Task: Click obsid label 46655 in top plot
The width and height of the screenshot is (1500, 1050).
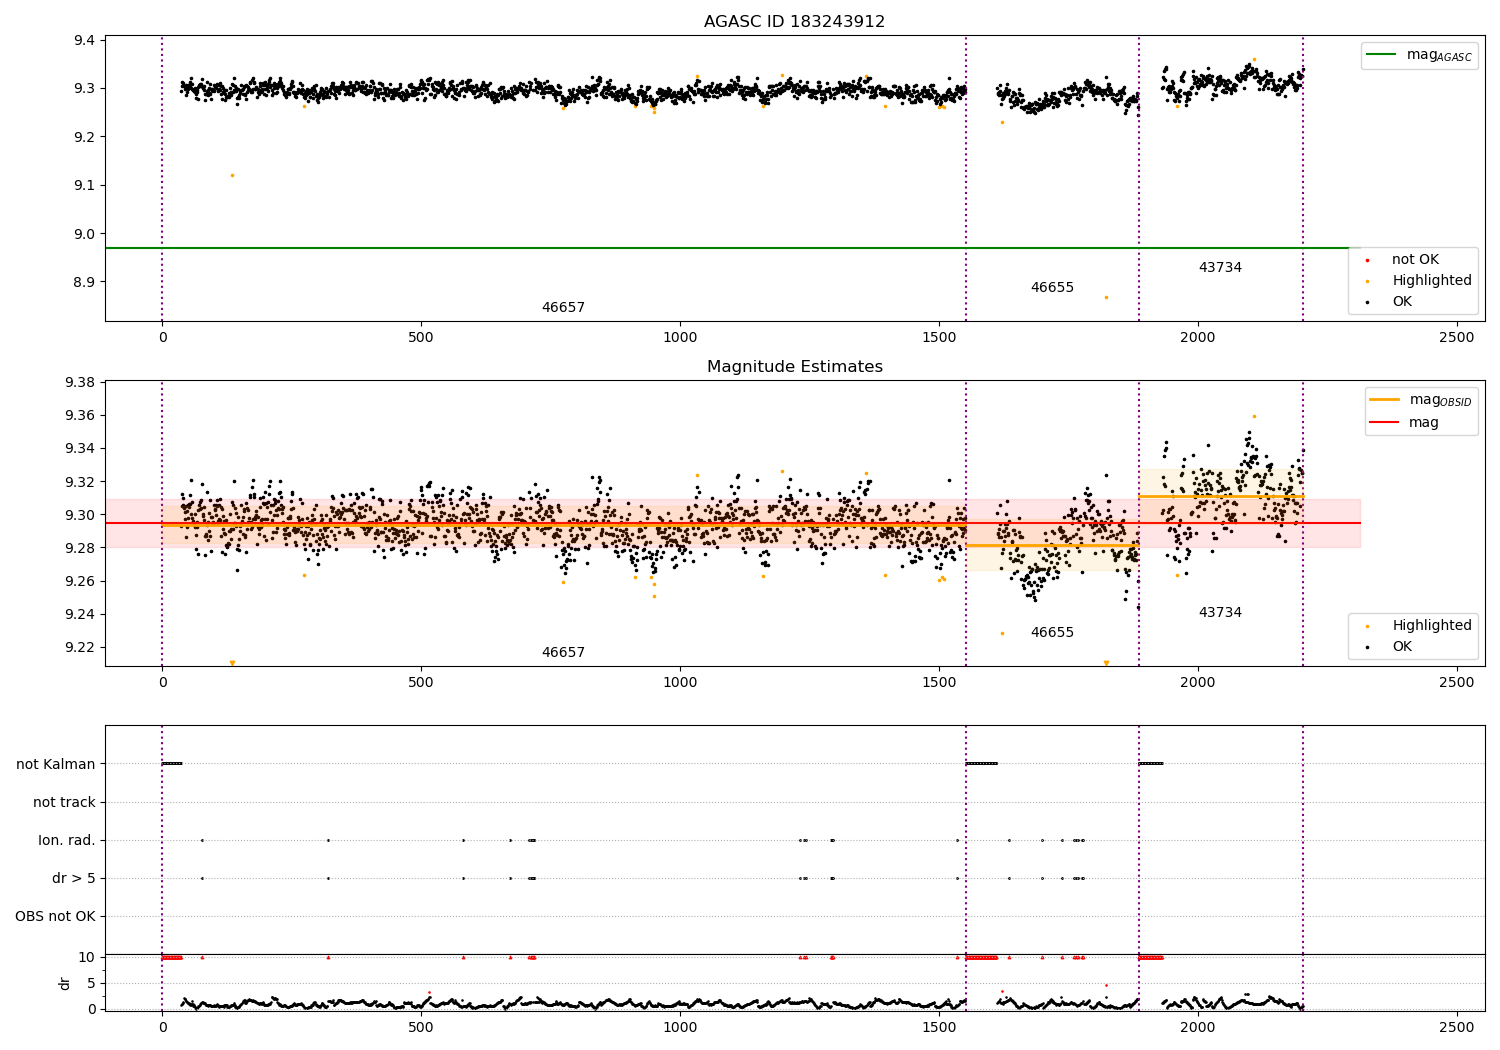Action: [x=1052, y=288]
